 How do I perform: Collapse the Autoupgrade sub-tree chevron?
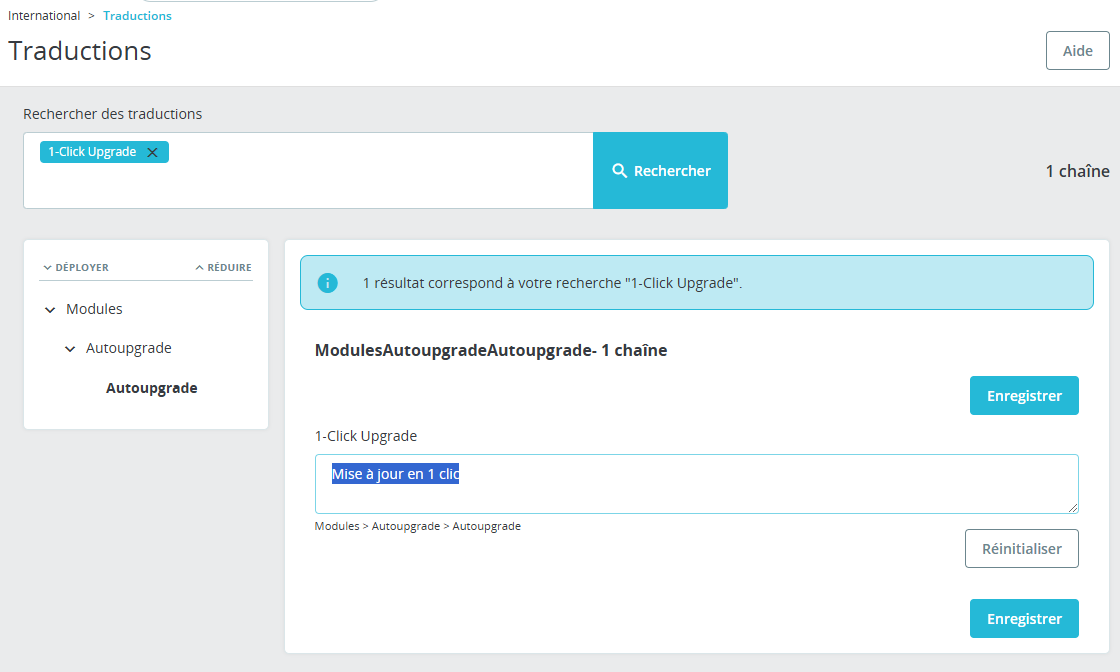pos(70,348)
